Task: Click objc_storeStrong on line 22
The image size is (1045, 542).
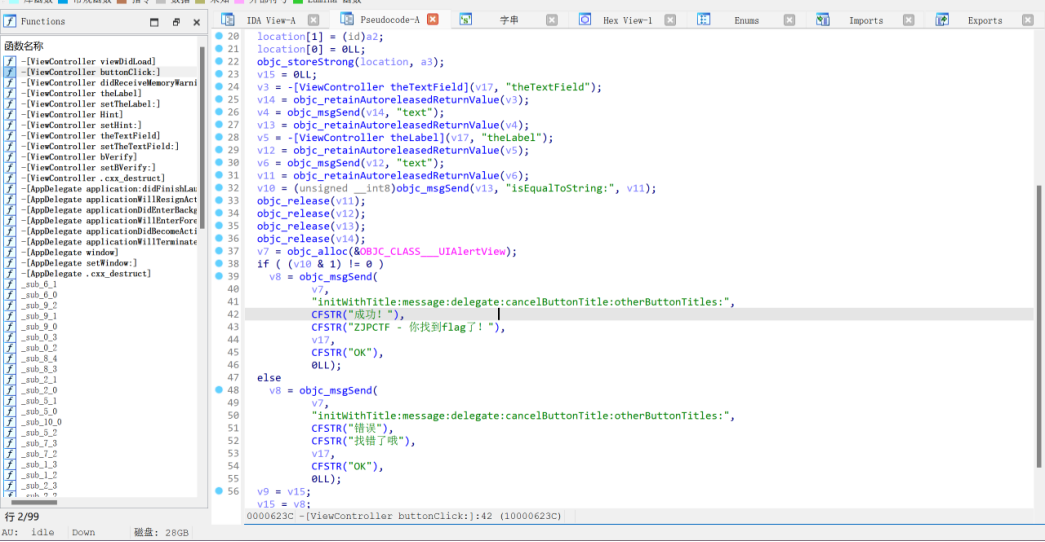Action: pos(305,61)
